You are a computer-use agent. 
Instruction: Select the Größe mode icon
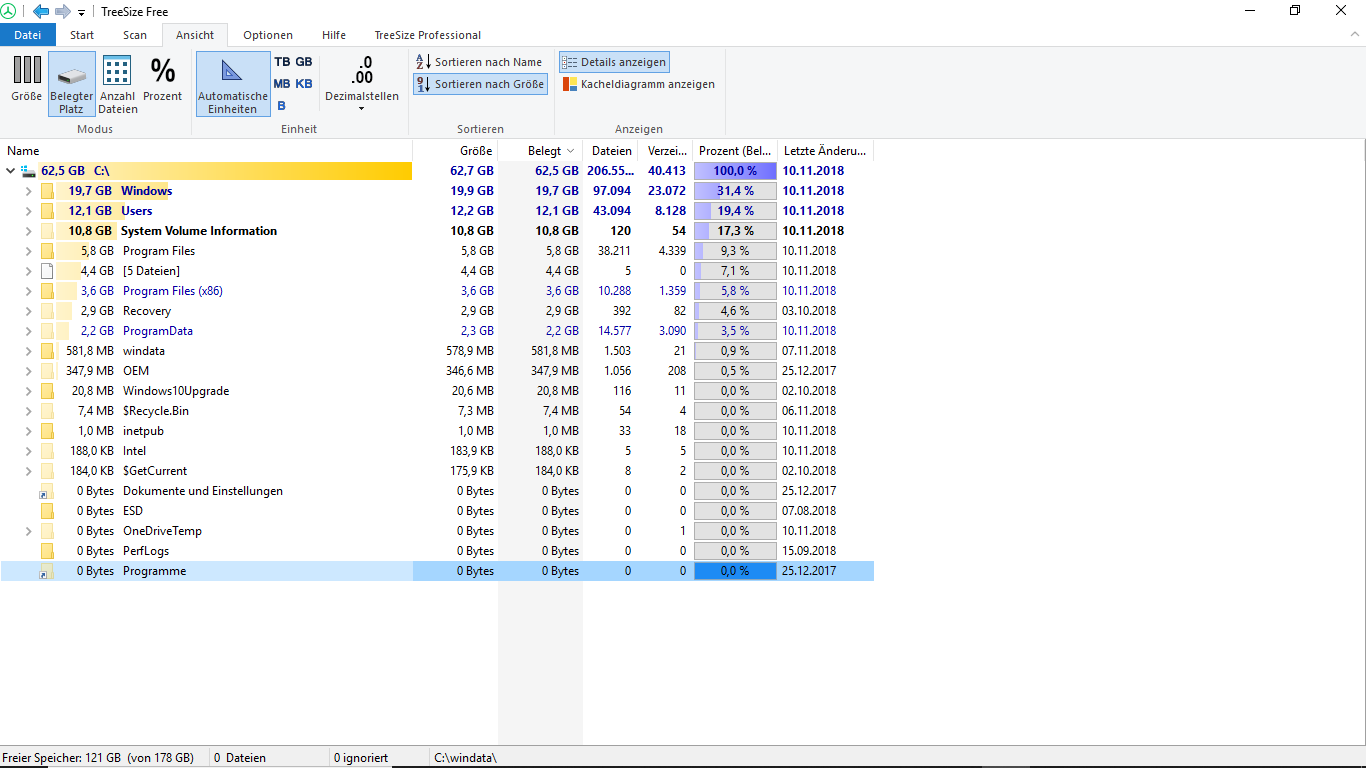pos(27,81)
